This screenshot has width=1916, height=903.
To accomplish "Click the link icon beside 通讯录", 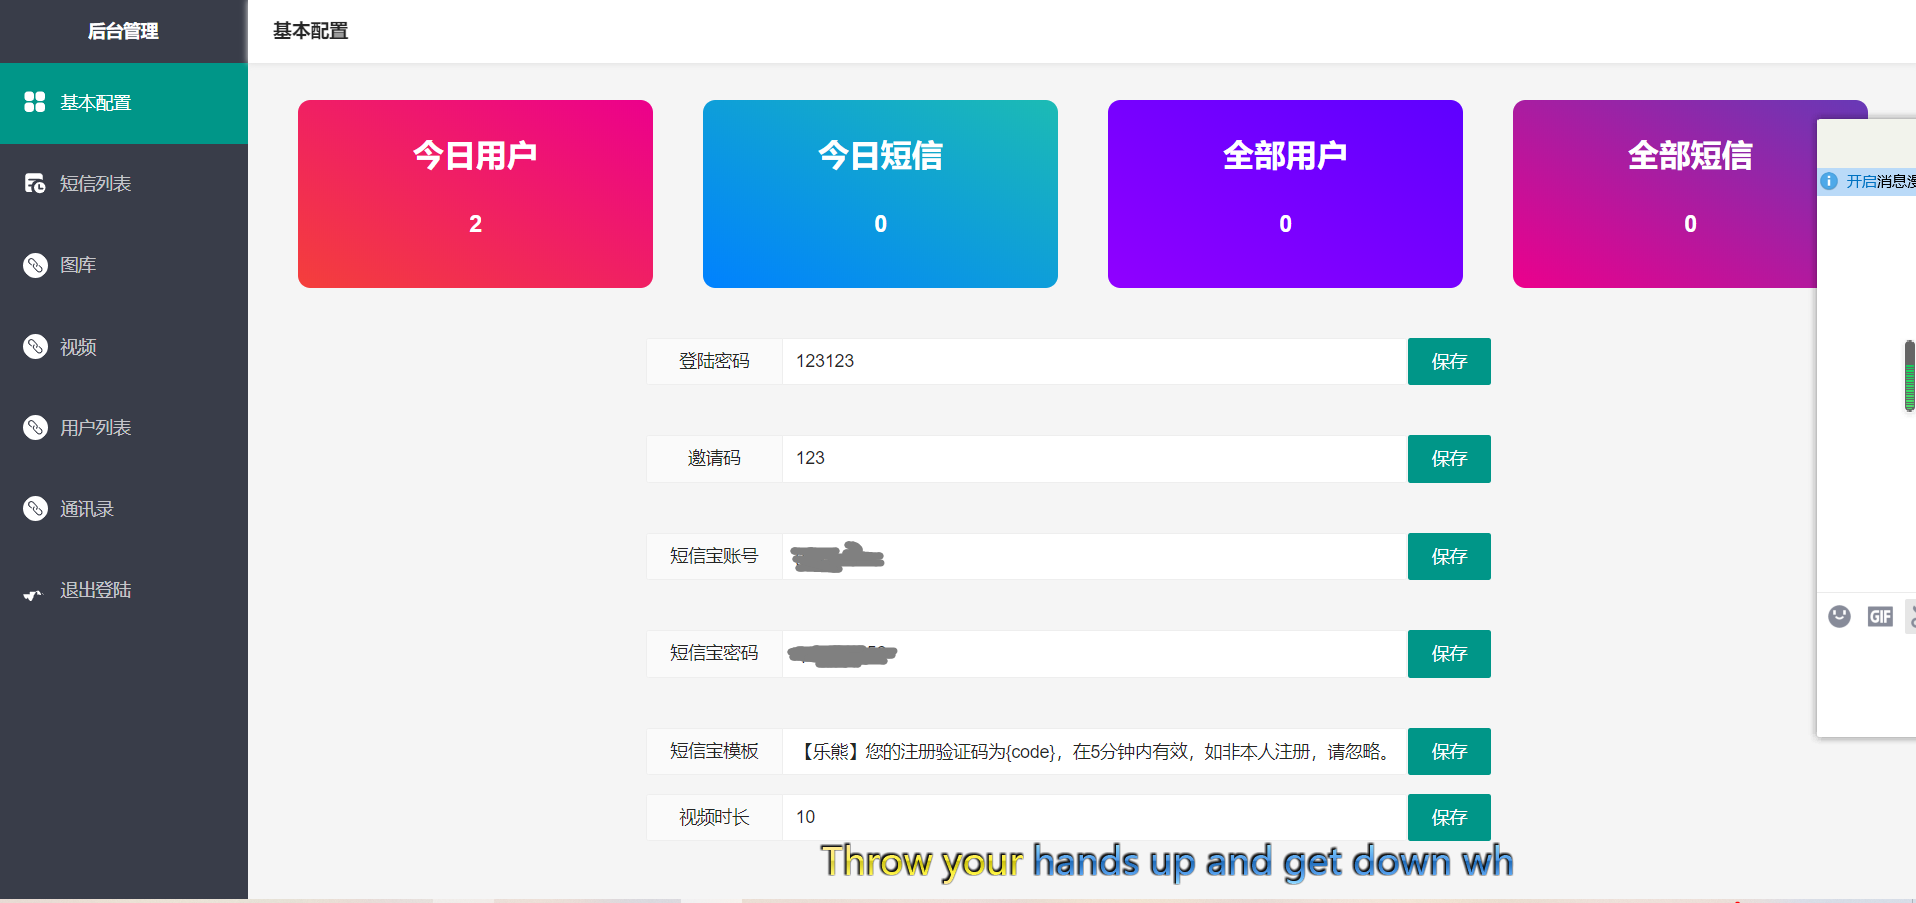I will click(35, 509).
